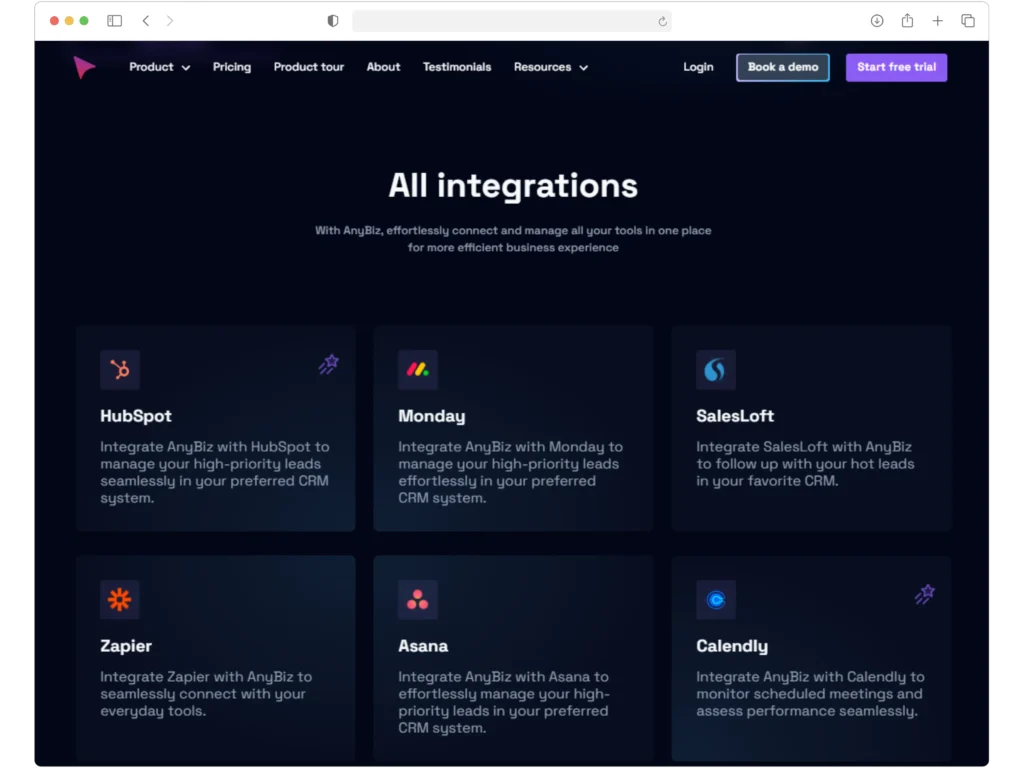Open the Zapier integration title
The height and width of the screenshot is (768, 1024).
[x=126, y=647]
